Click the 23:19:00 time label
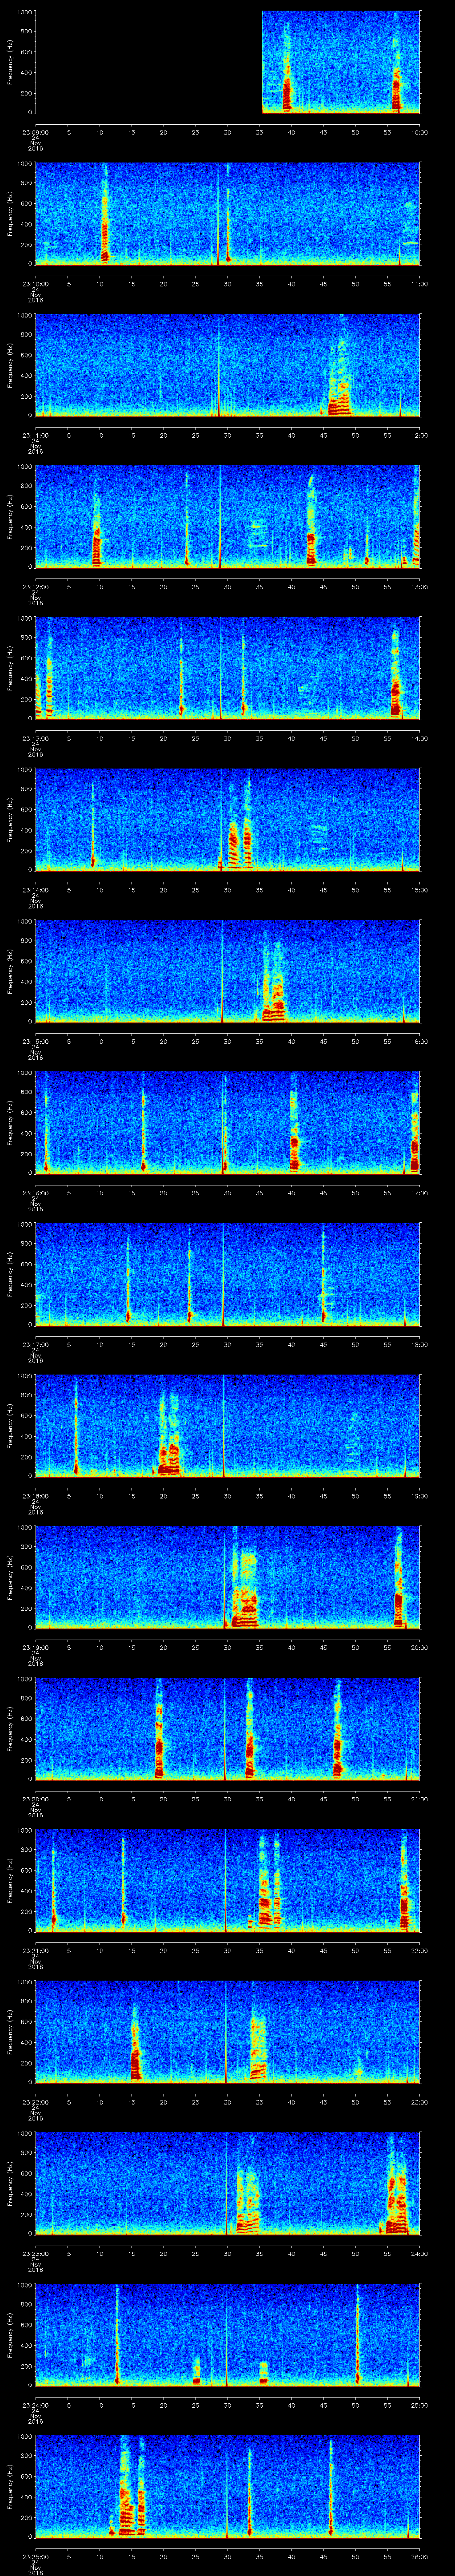Screen dimensions: 455x2576 [x=36, y=1647]
